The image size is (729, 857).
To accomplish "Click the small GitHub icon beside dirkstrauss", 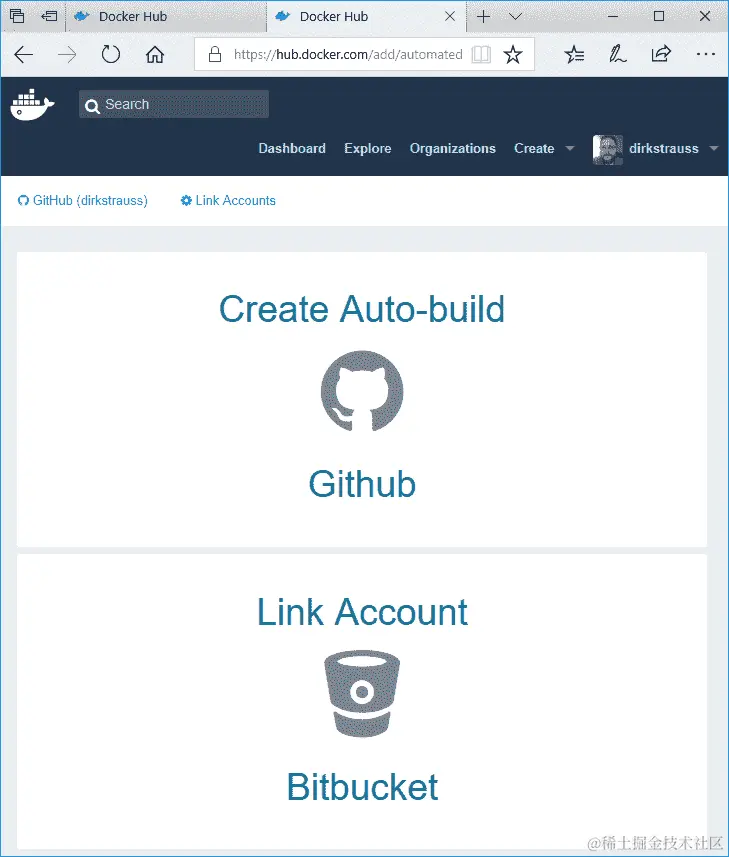I will pos(23,201).
